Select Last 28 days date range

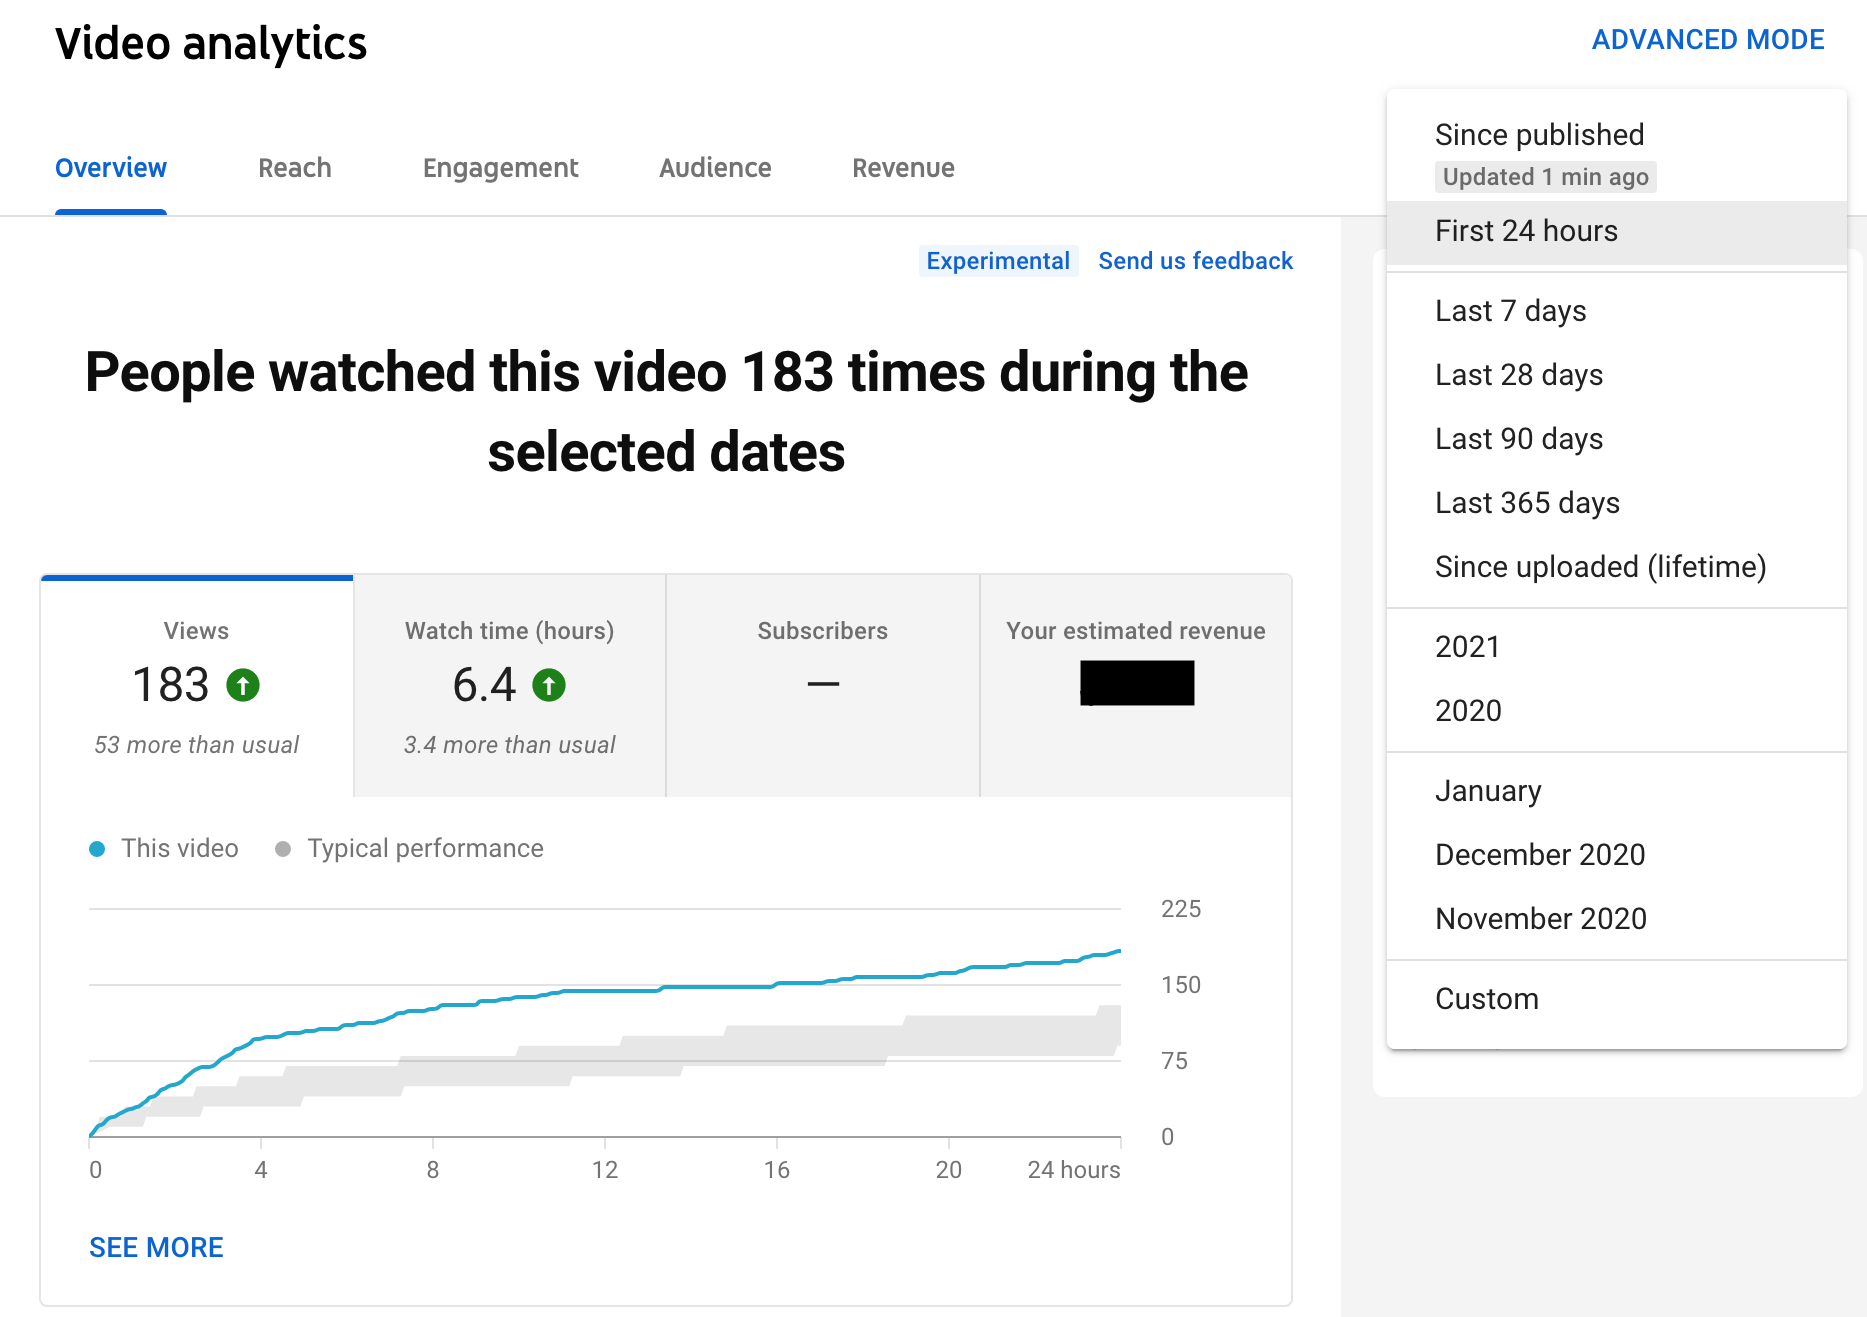pos(1518,375)
